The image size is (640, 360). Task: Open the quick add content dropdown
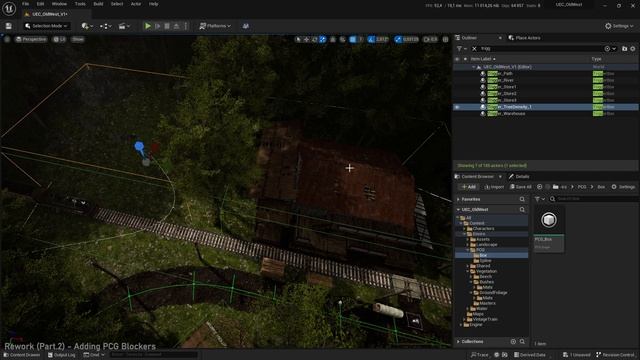(87, 26)
